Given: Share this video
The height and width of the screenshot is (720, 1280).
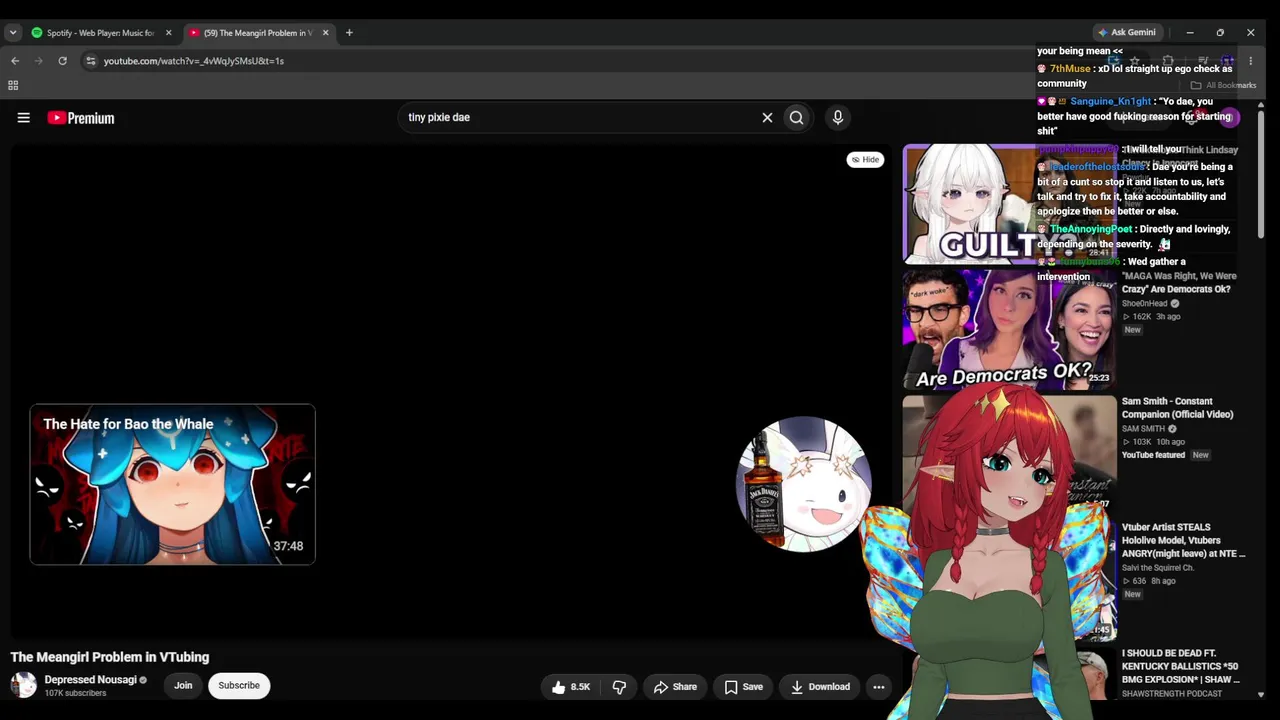Looking at the screenshot, I should [x=675, y=687].
